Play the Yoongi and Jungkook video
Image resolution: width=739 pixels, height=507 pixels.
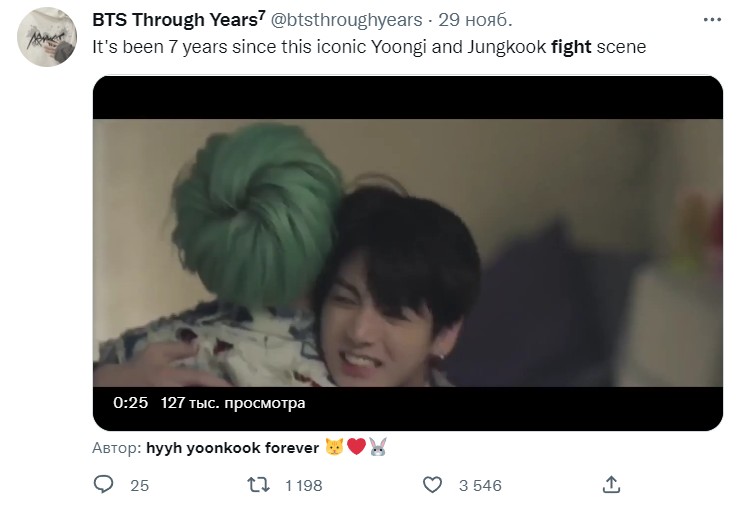click(x=408, y=253)
